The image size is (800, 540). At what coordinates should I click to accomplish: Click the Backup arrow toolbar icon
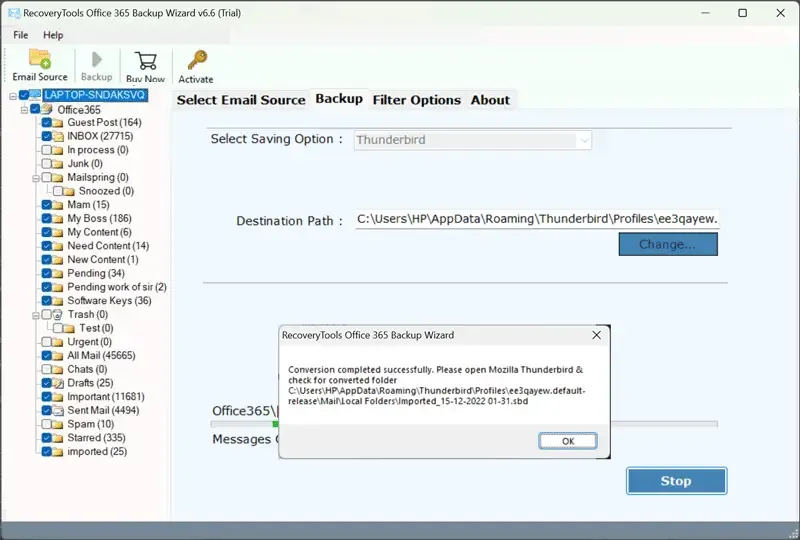96,61
